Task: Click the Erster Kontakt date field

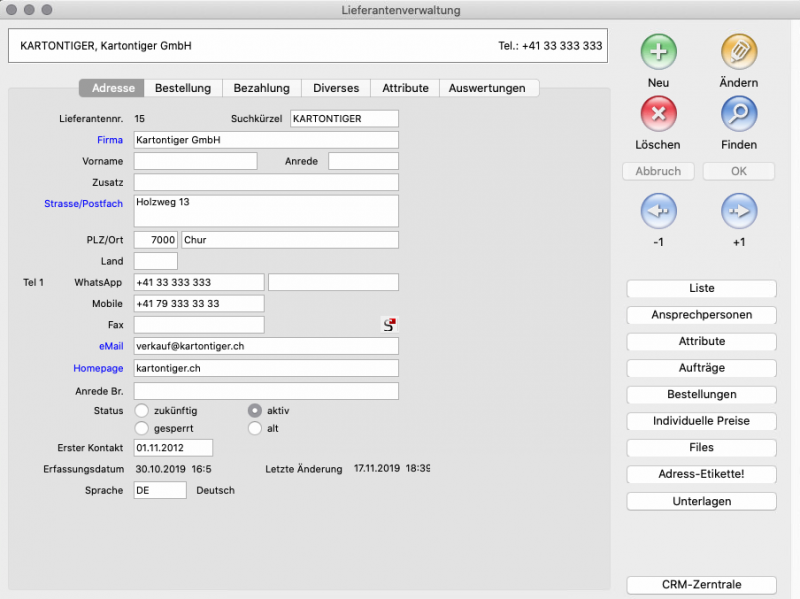Action: point(173,448)
